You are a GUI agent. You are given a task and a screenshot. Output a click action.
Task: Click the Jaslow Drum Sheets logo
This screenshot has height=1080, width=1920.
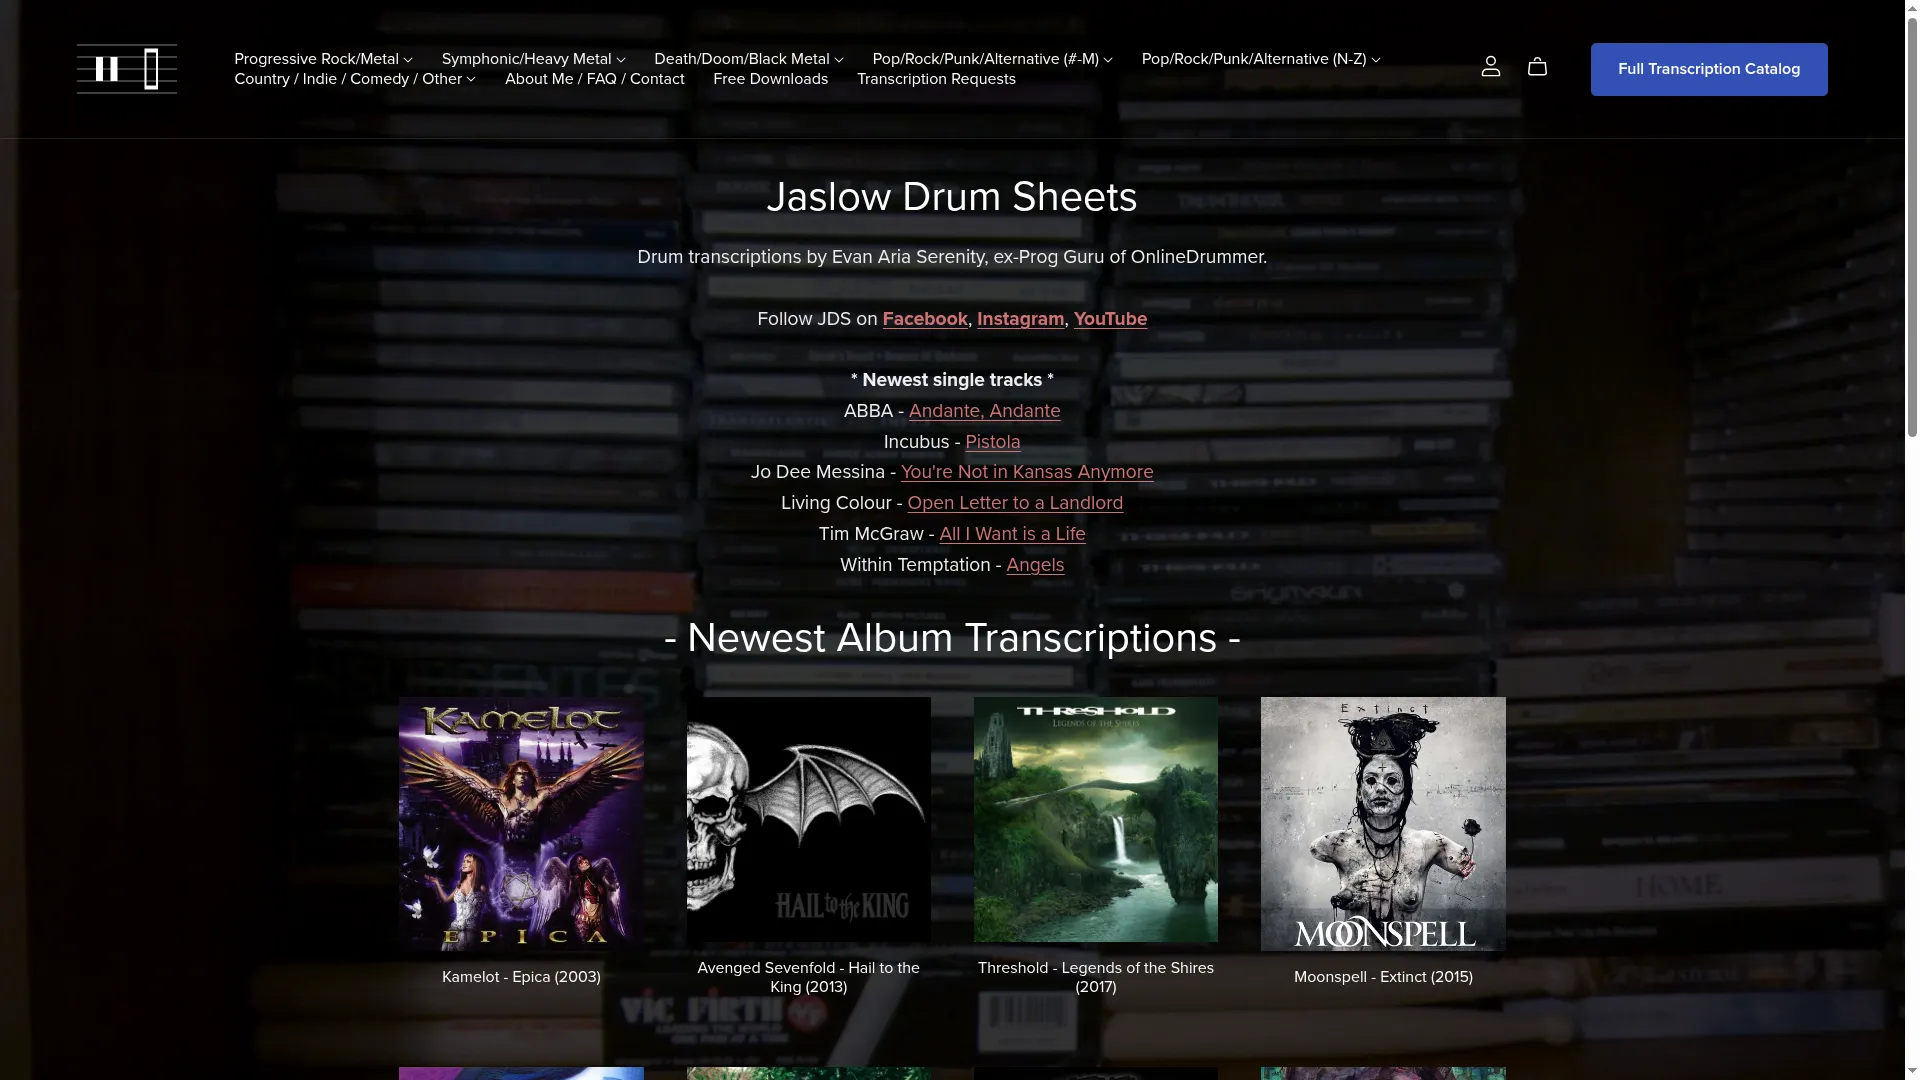tap(127, 69)
